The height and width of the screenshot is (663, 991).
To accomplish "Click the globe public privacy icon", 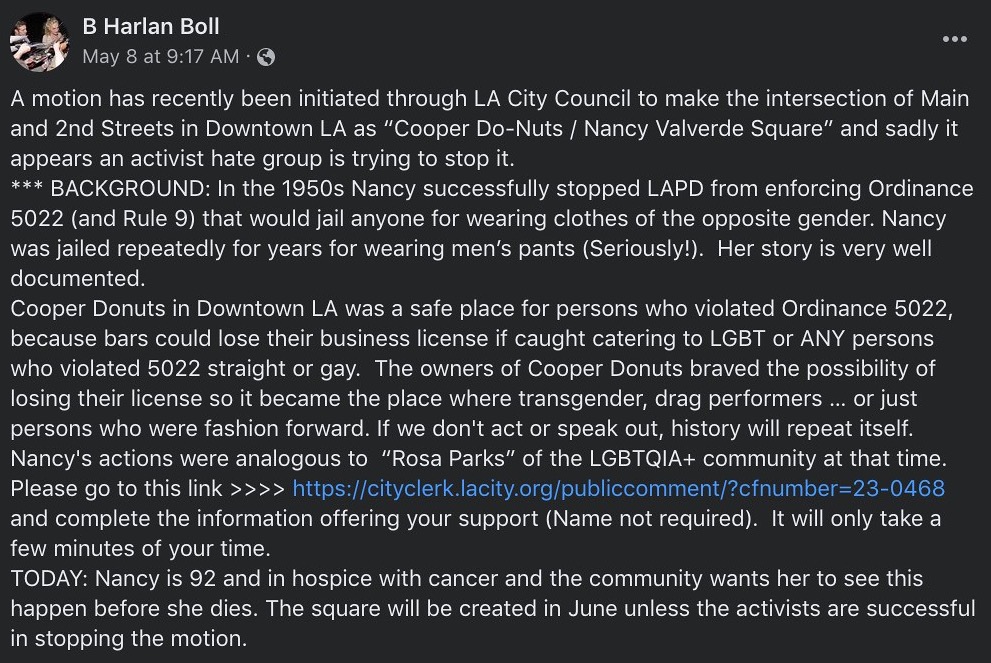I will (x=266, y=57).
